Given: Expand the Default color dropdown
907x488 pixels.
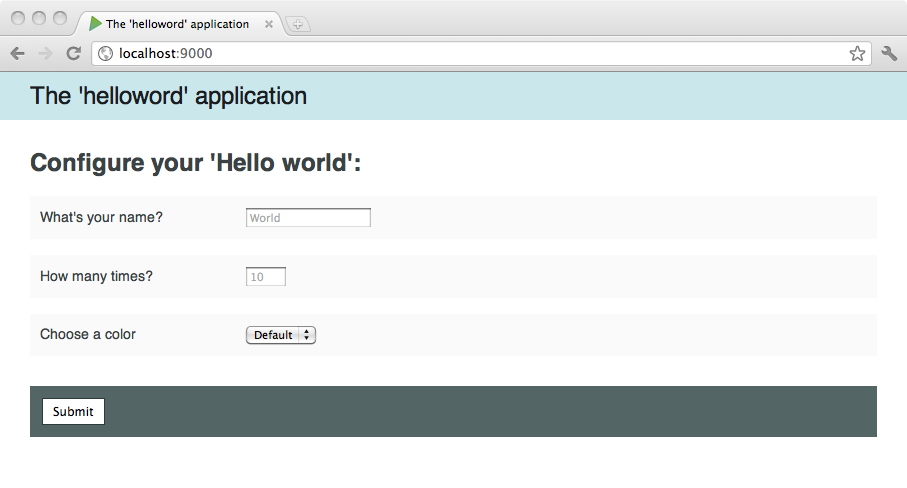Looking at the screenshot, I should pos(281,336).
